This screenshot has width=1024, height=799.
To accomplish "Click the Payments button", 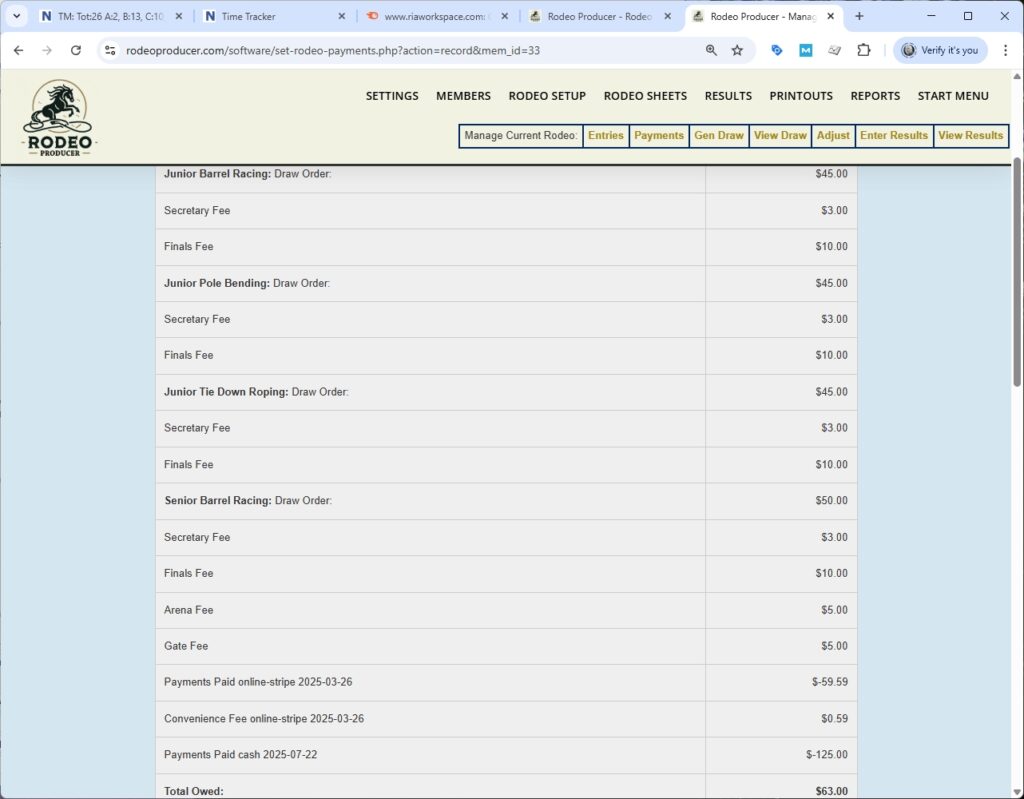I will pos(659,135).
